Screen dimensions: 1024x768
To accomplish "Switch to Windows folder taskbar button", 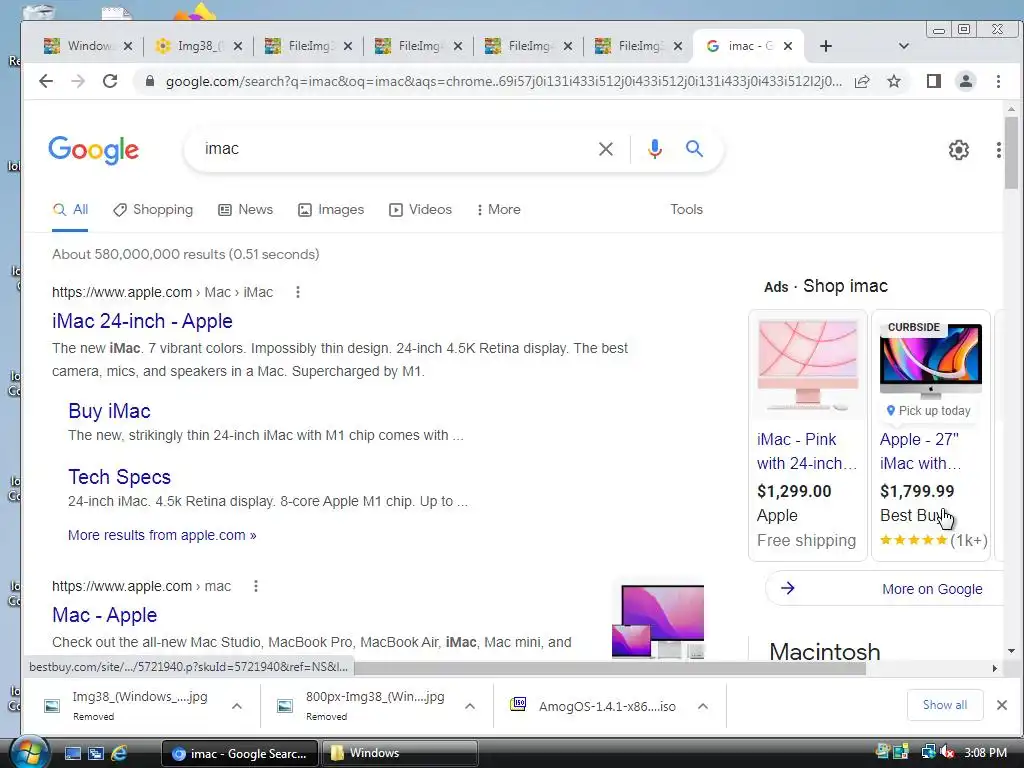I will tap(398, 753).
